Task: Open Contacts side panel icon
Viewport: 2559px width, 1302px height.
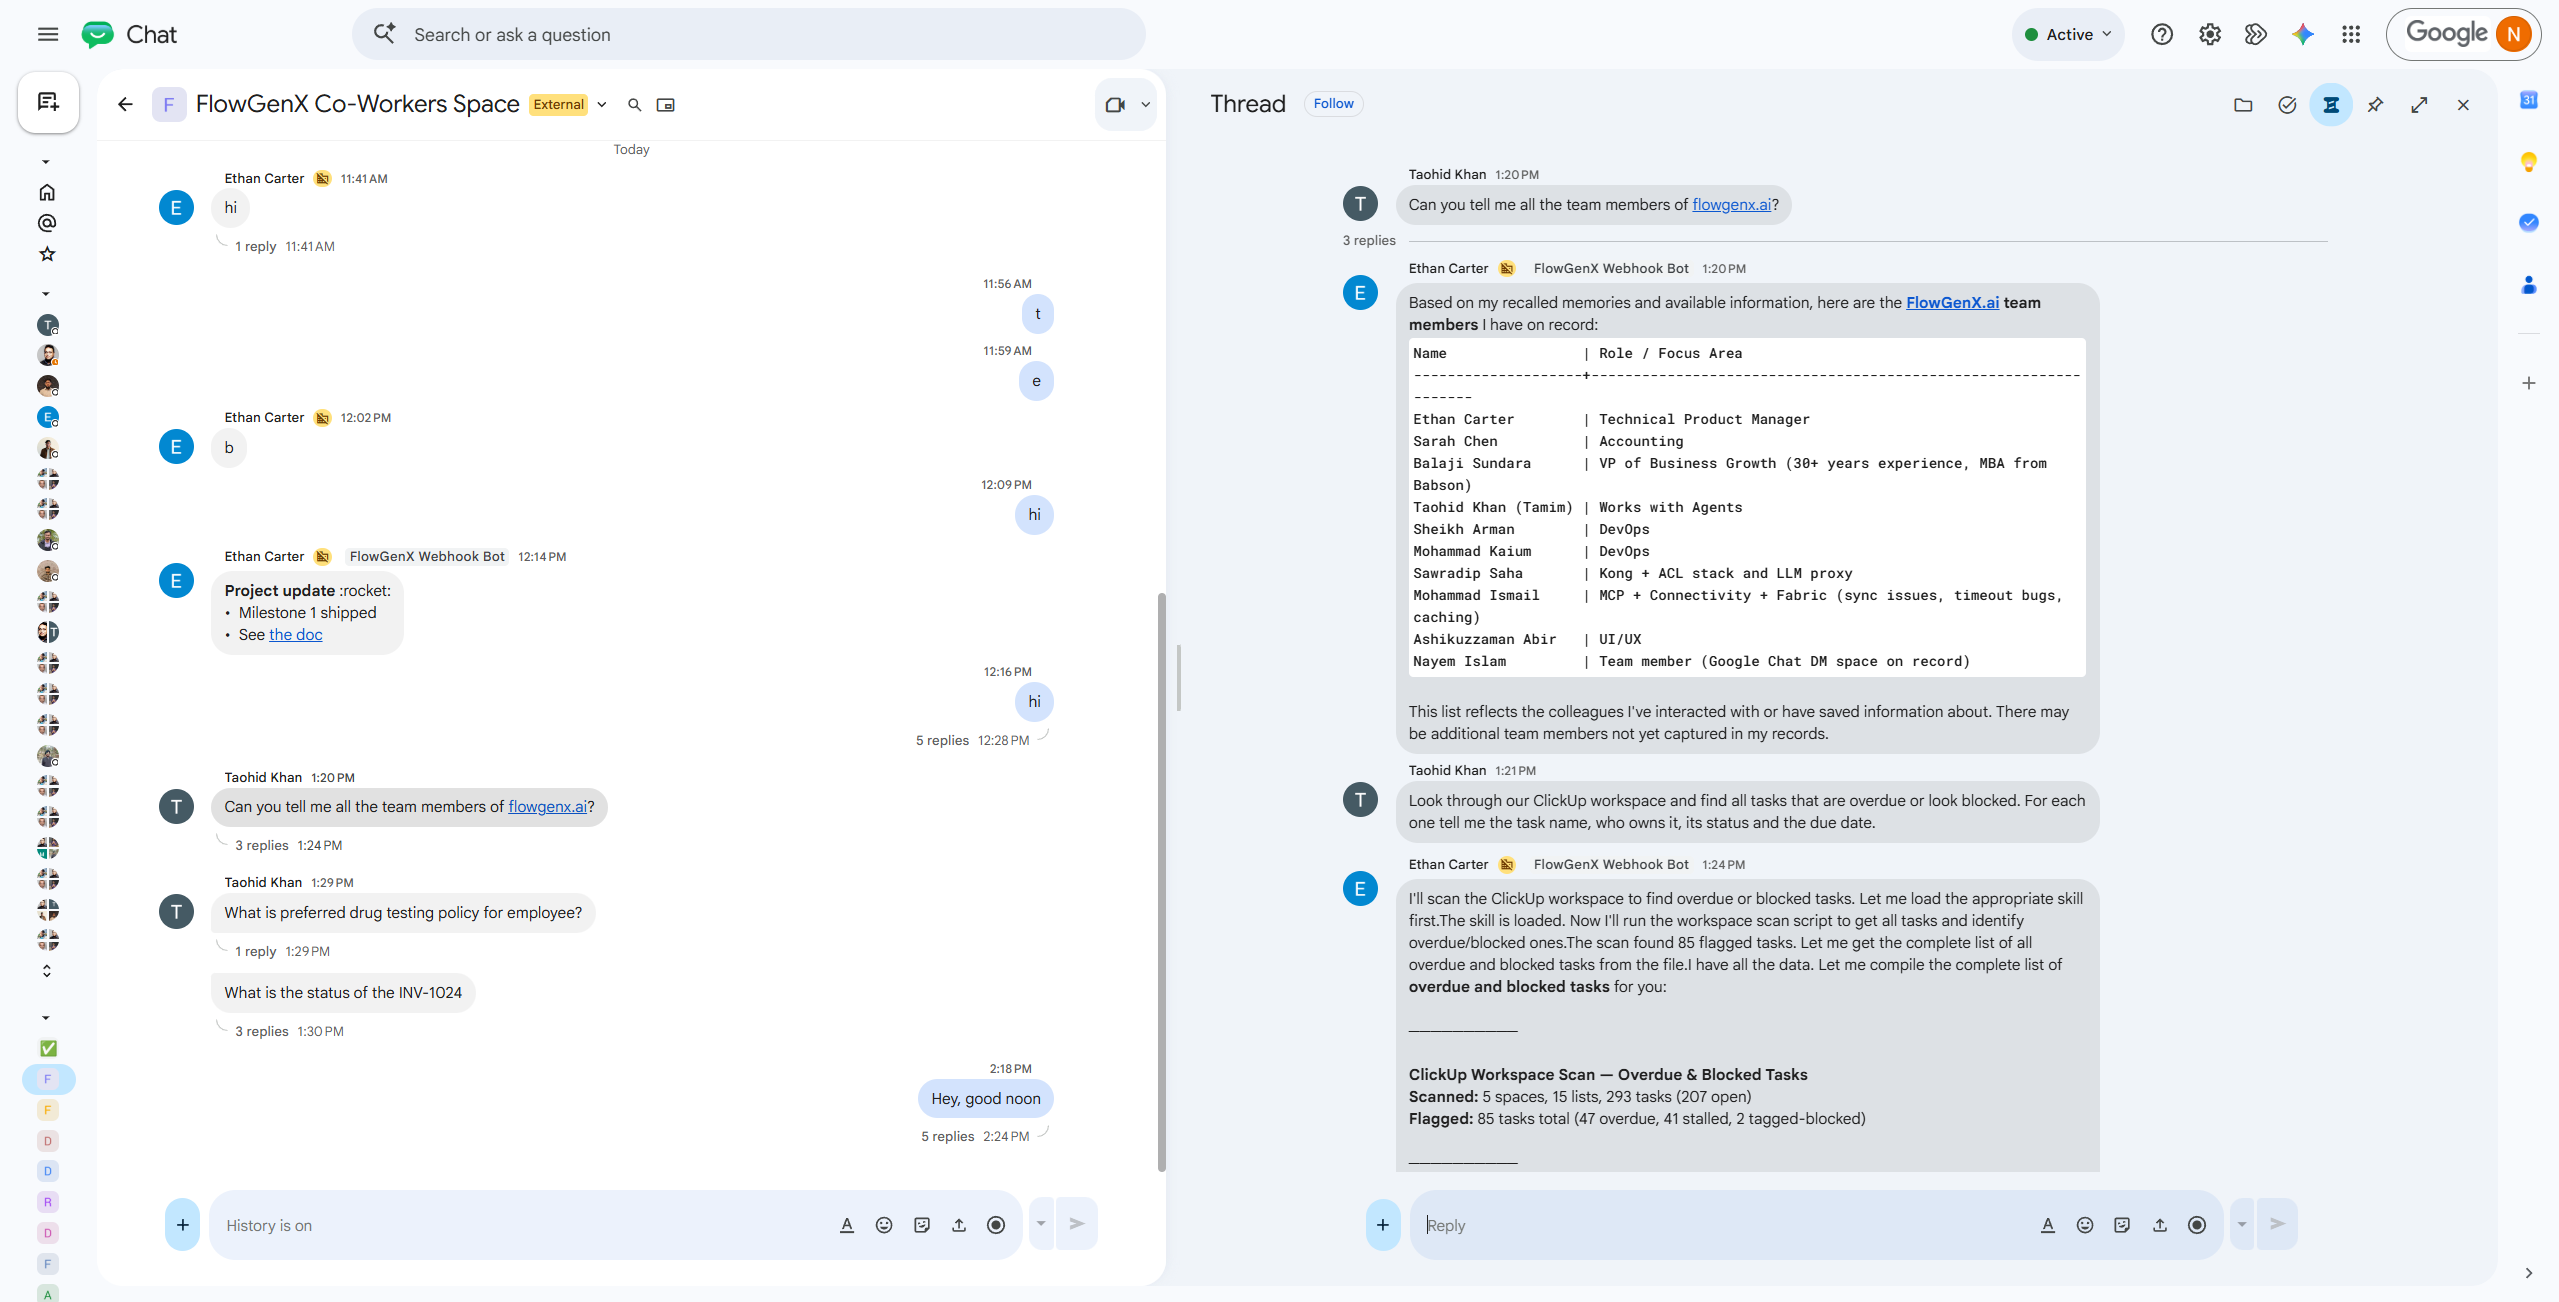Action: click(2528, 285)
